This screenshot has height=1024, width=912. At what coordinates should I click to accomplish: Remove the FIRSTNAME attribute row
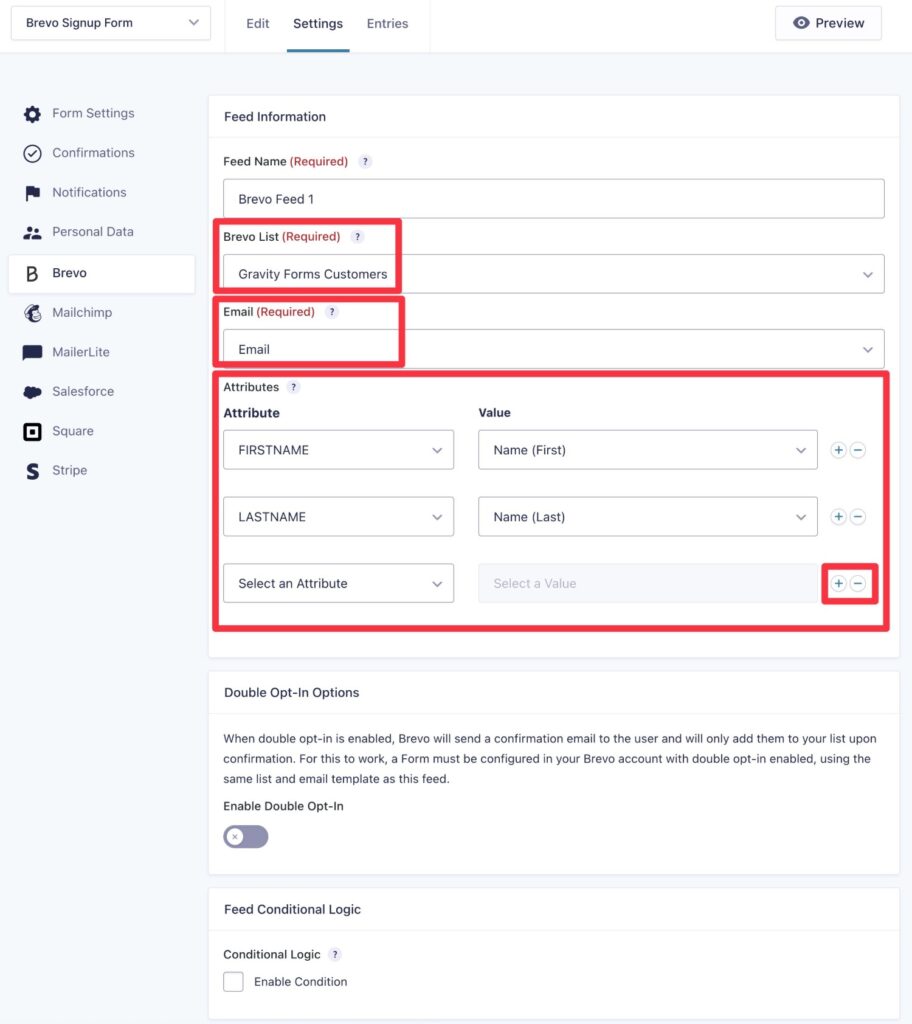coord(858,450)
